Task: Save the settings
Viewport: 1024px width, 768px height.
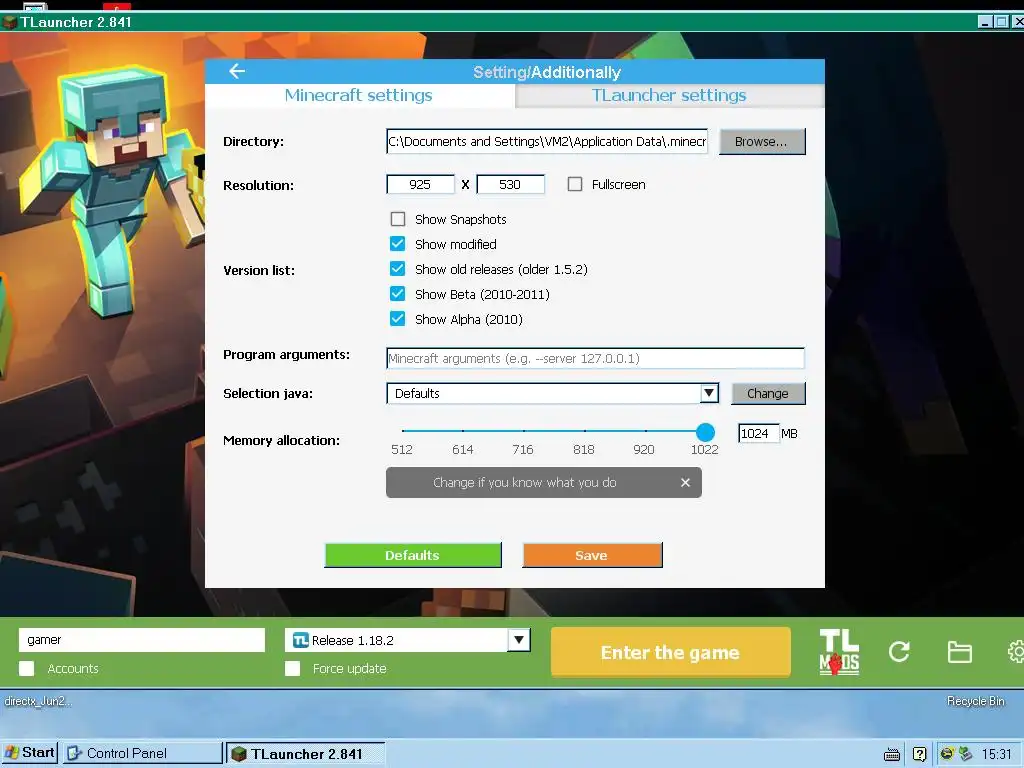Action: tap(592, 555)
